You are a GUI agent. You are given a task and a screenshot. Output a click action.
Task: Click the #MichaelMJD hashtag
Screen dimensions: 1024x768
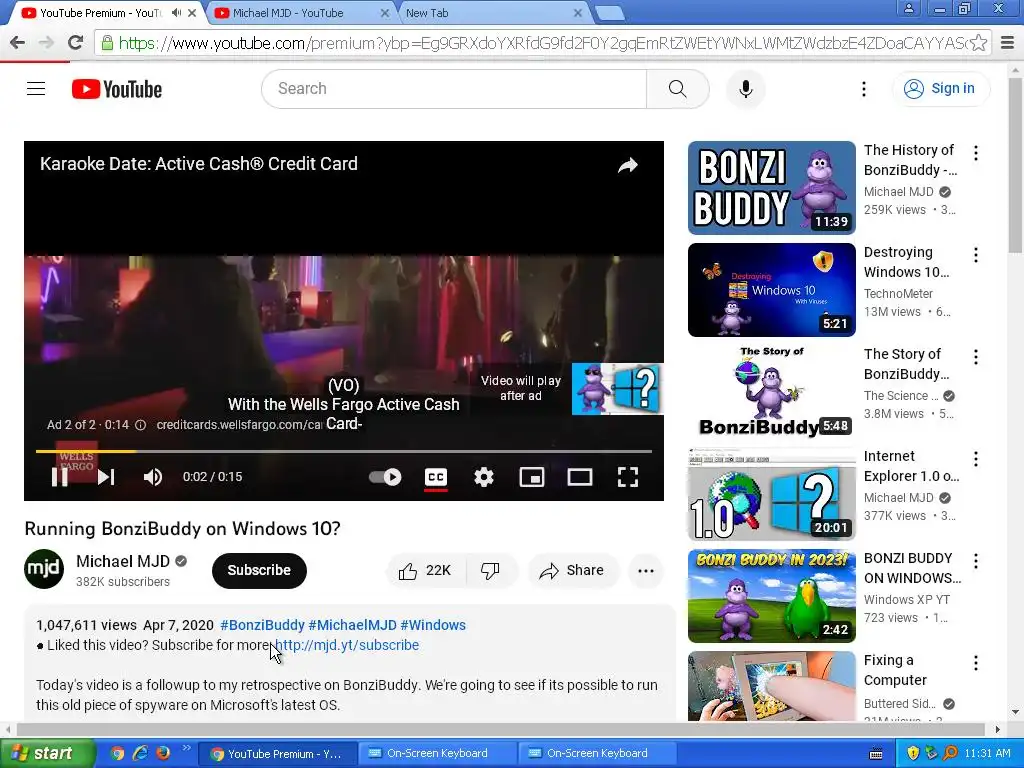(x=352, y=625)
